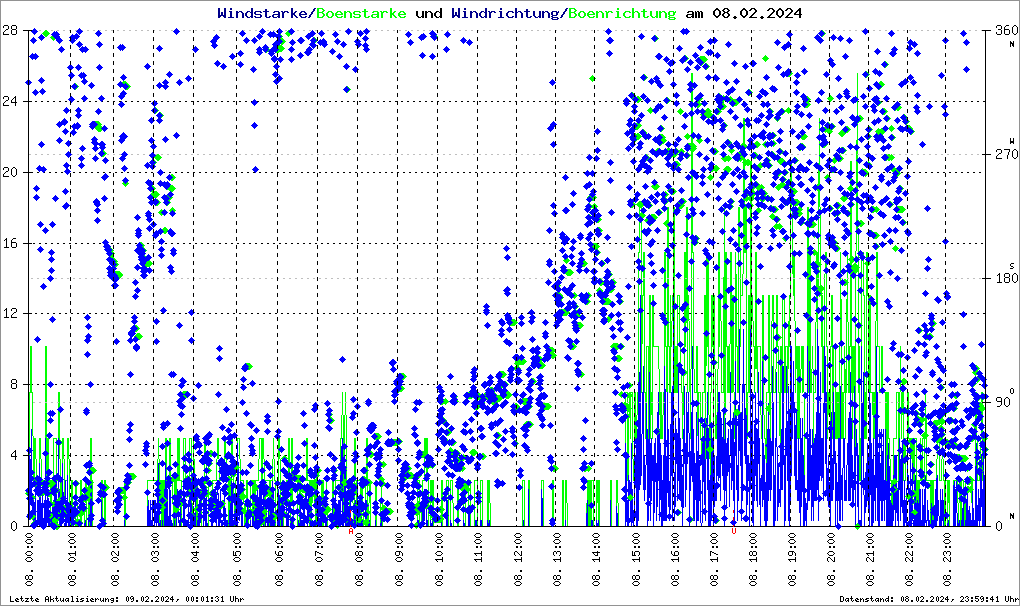Click the green Boenstarke label in the title
Viewport: 1020px width, 606px height.
(362, 14)
